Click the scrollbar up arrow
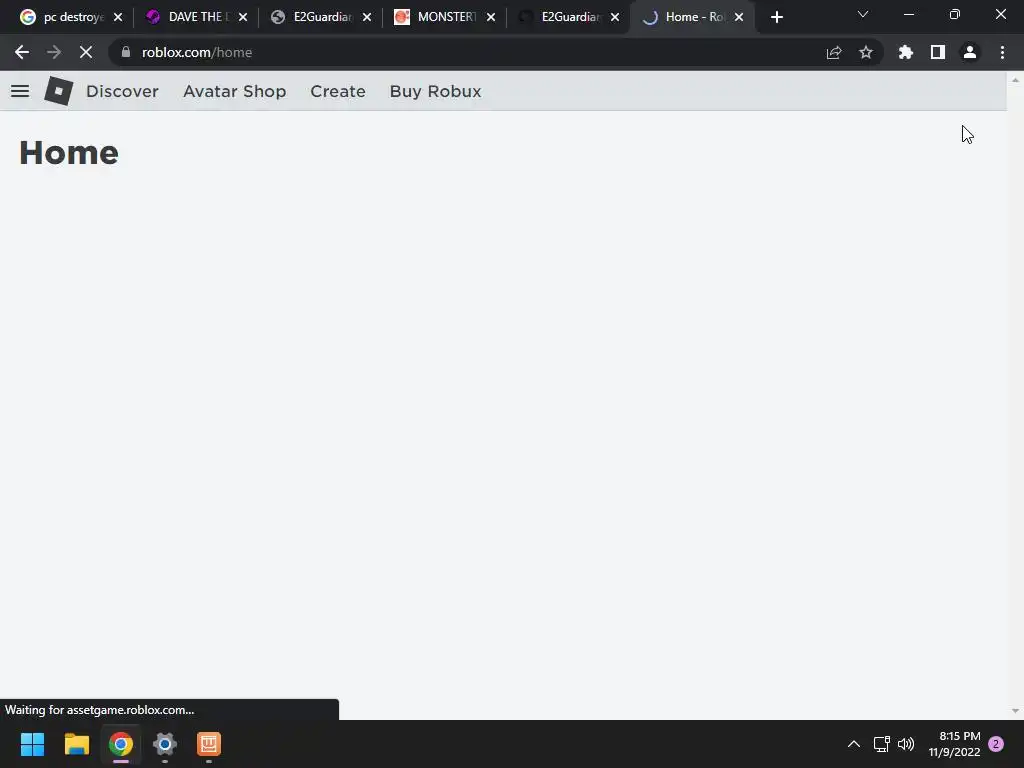The width and height of the screenshot is (1024, 768). (1015, 80)
